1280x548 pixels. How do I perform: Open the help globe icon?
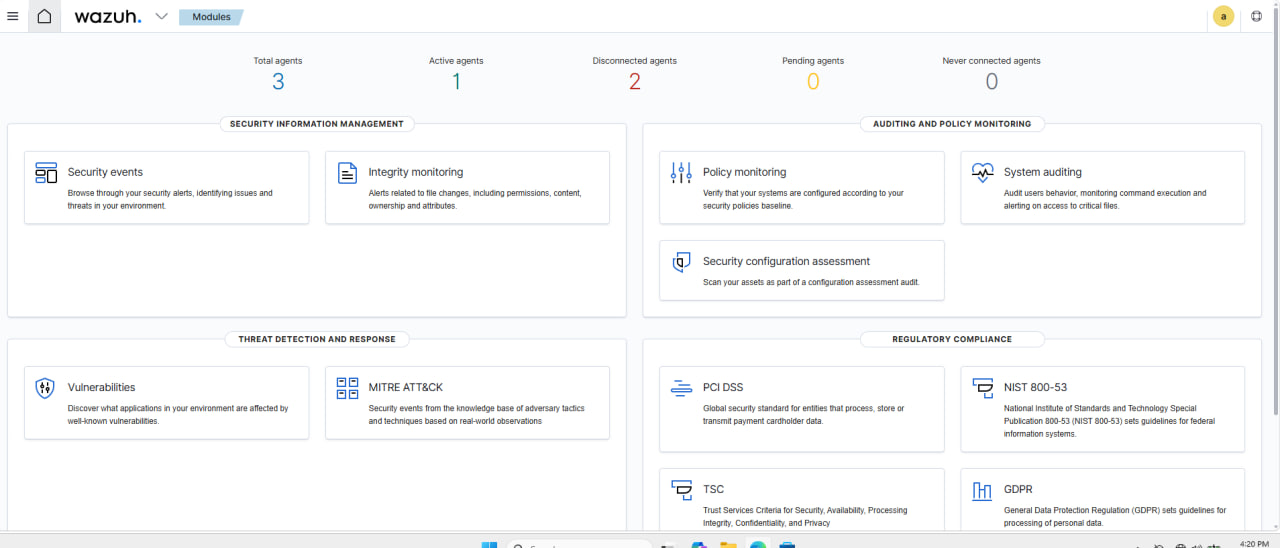1257,16
